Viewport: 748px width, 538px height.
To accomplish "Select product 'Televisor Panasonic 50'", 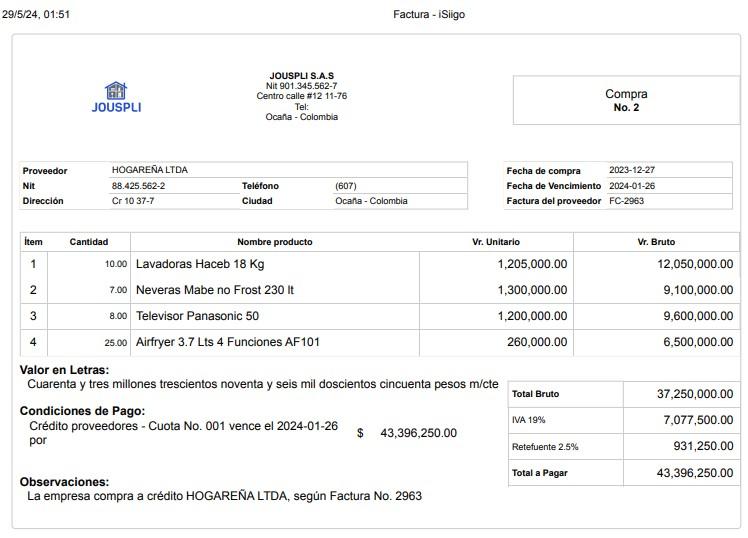I will 197,316.
